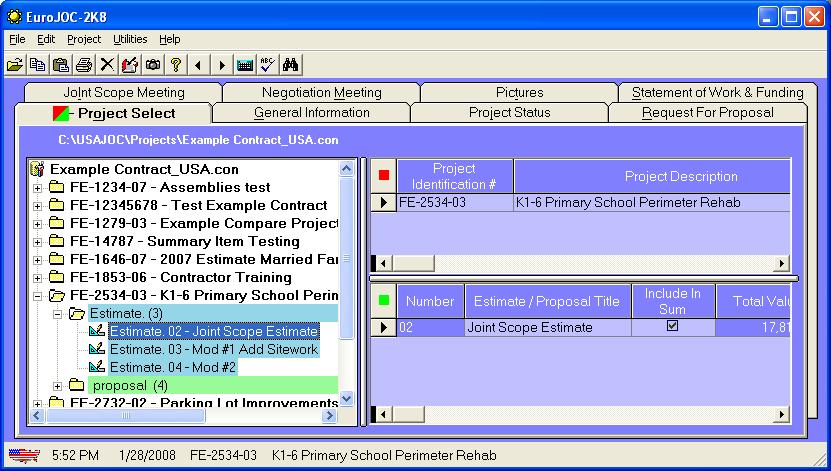Click the red square in projects grid
Screen dimensions: 831x471
tap(384, 176)
